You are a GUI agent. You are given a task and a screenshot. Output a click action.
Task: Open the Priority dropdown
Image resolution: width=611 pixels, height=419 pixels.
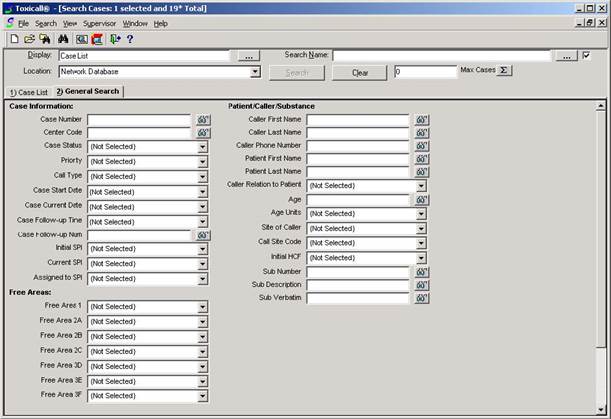202,162
